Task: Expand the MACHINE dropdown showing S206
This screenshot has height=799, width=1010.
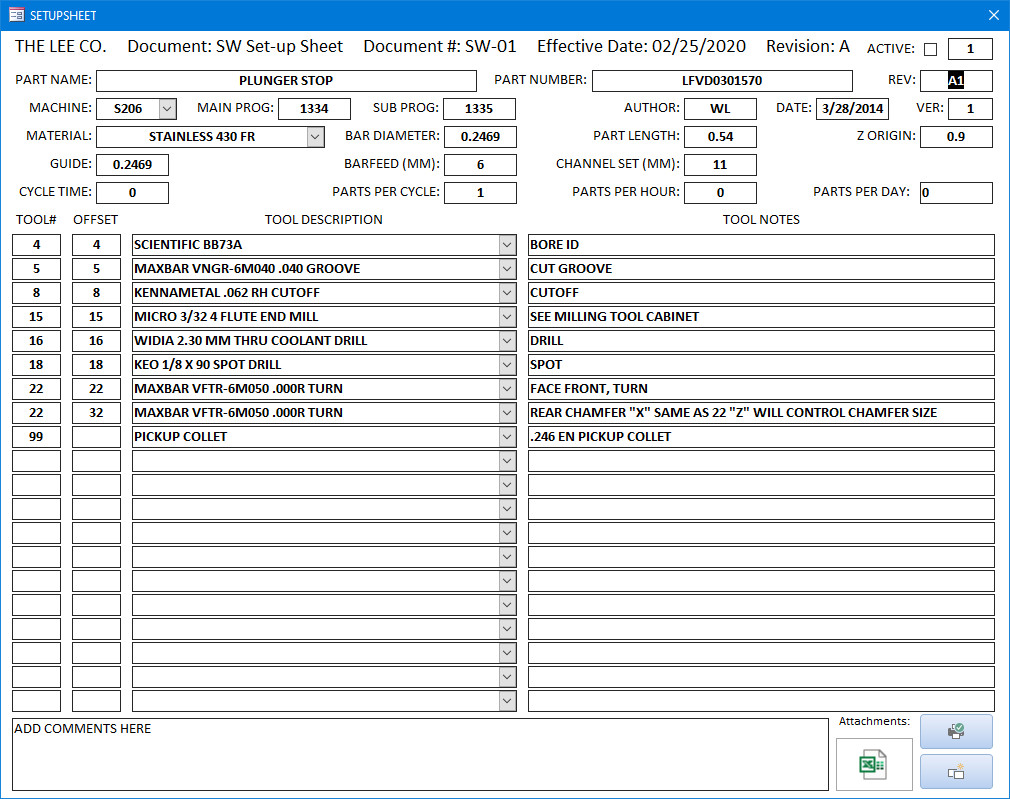Action: (167, 108)
